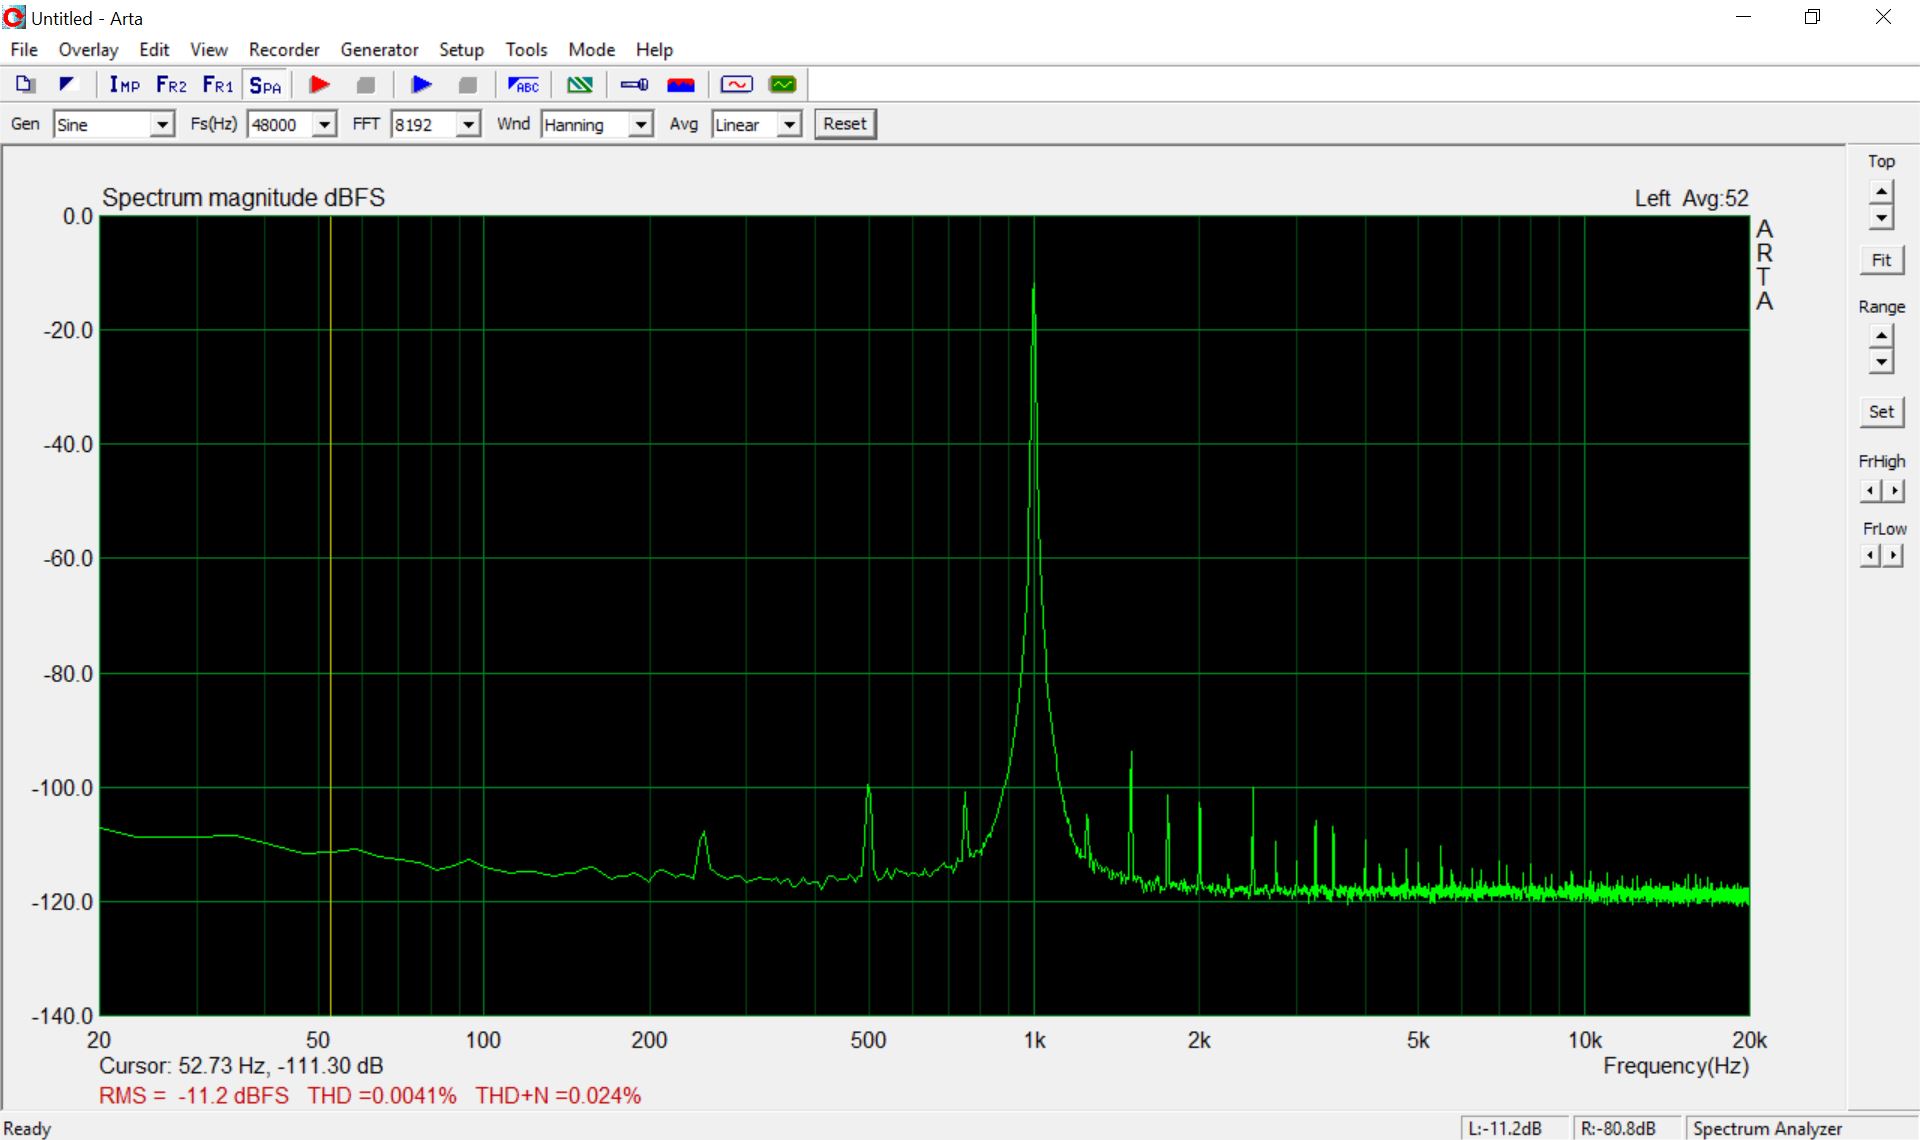Click the blue-and-white copy window icon

click(x=26, y=85)
